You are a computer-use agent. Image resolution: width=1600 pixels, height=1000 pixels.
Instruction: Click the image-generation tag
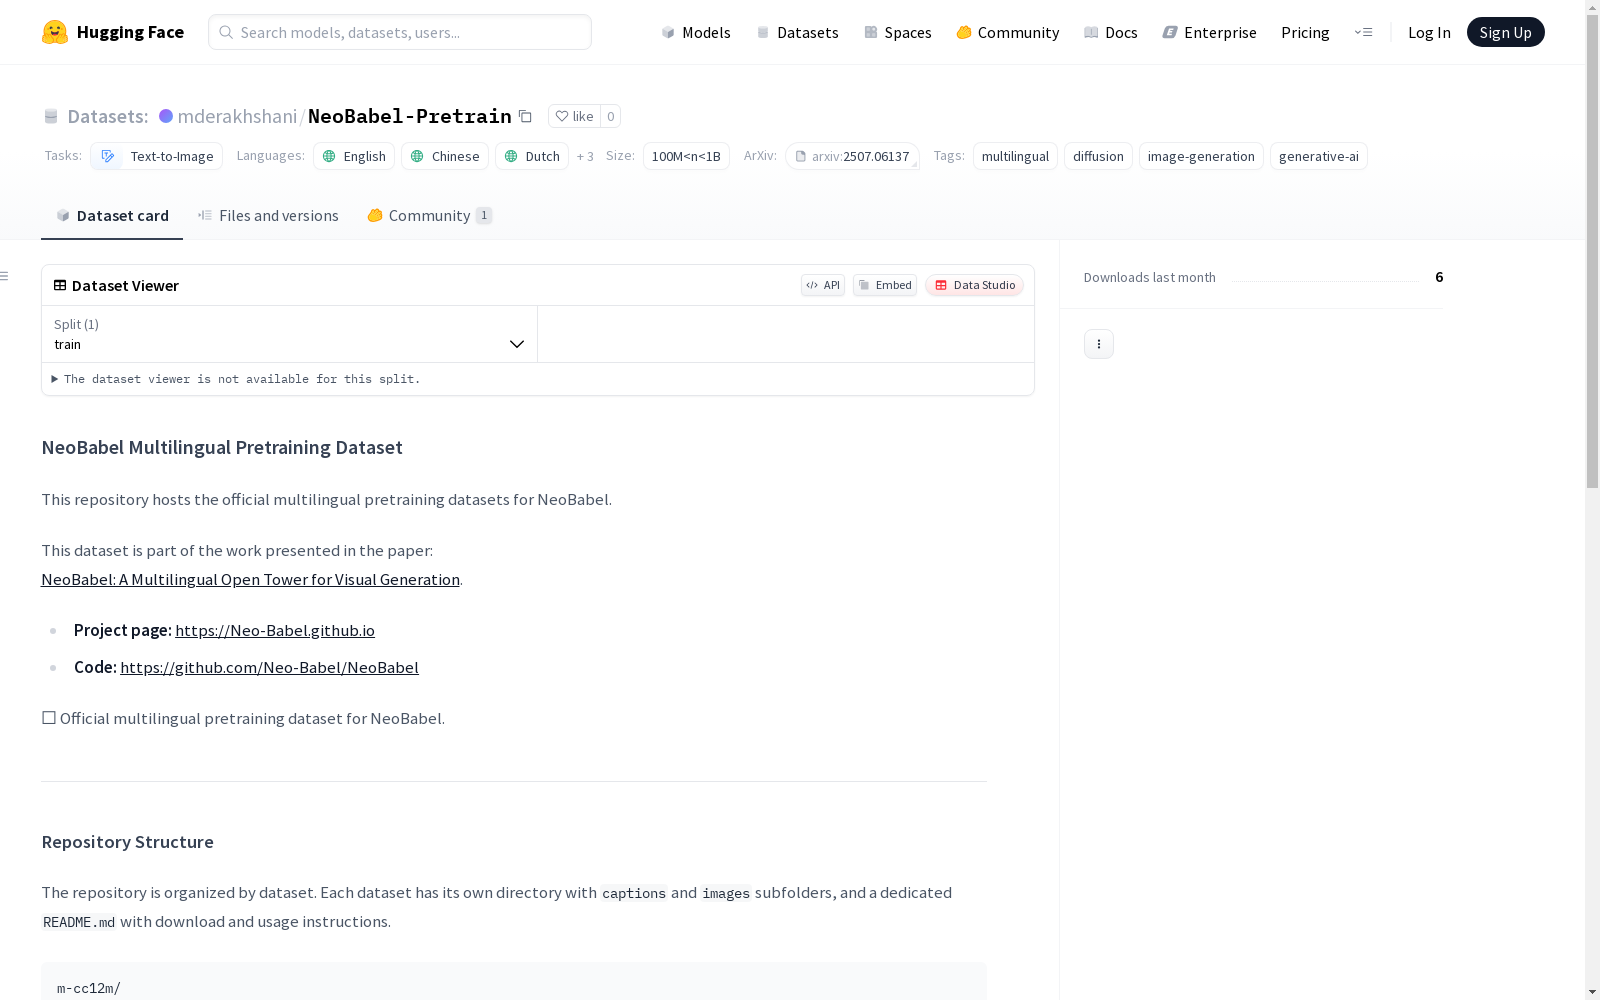1201,156
